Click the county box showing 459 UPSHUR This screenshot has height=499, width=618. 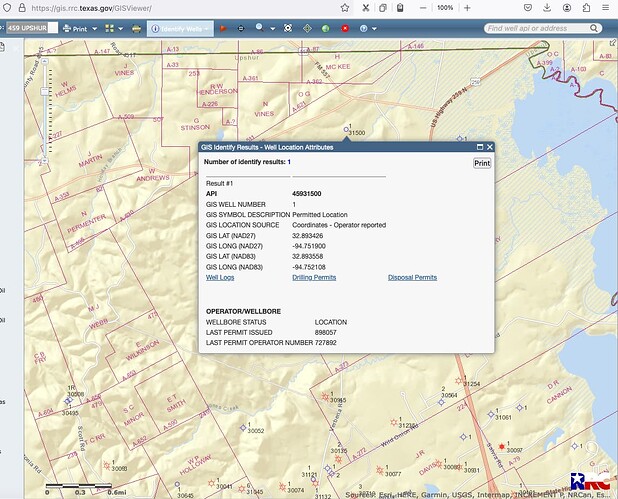click(32, 28)
